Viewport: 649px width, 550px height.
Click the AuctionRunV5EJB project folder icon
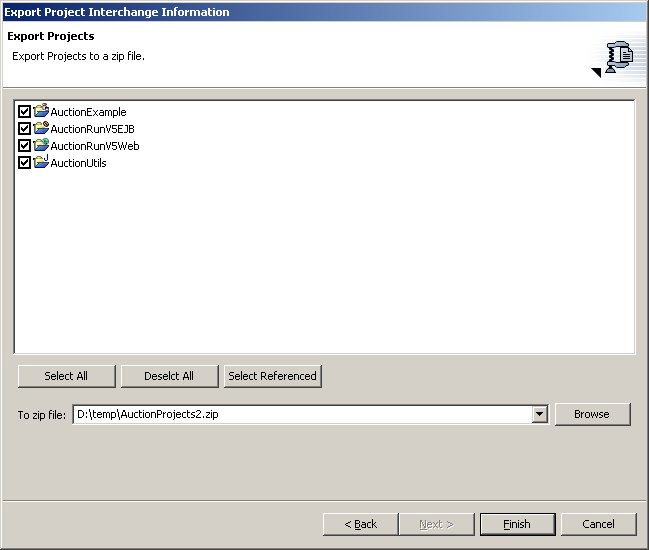pos(41,128)
